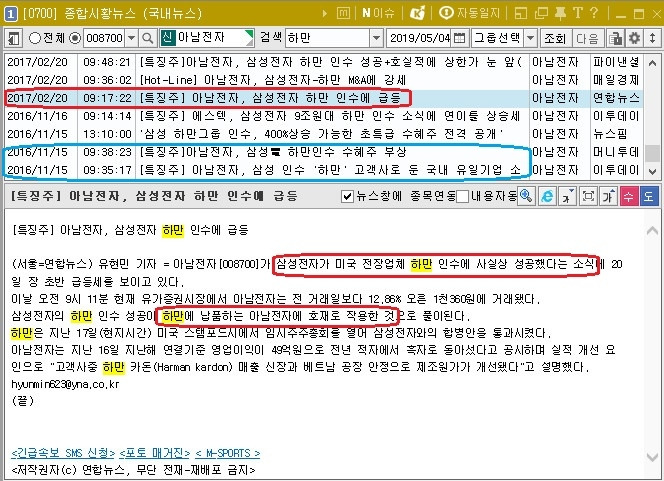Open the memo 'm' icon in title bar
This screenshot has width=664, height=481.
pyautogui.click(x=343, y=14)
